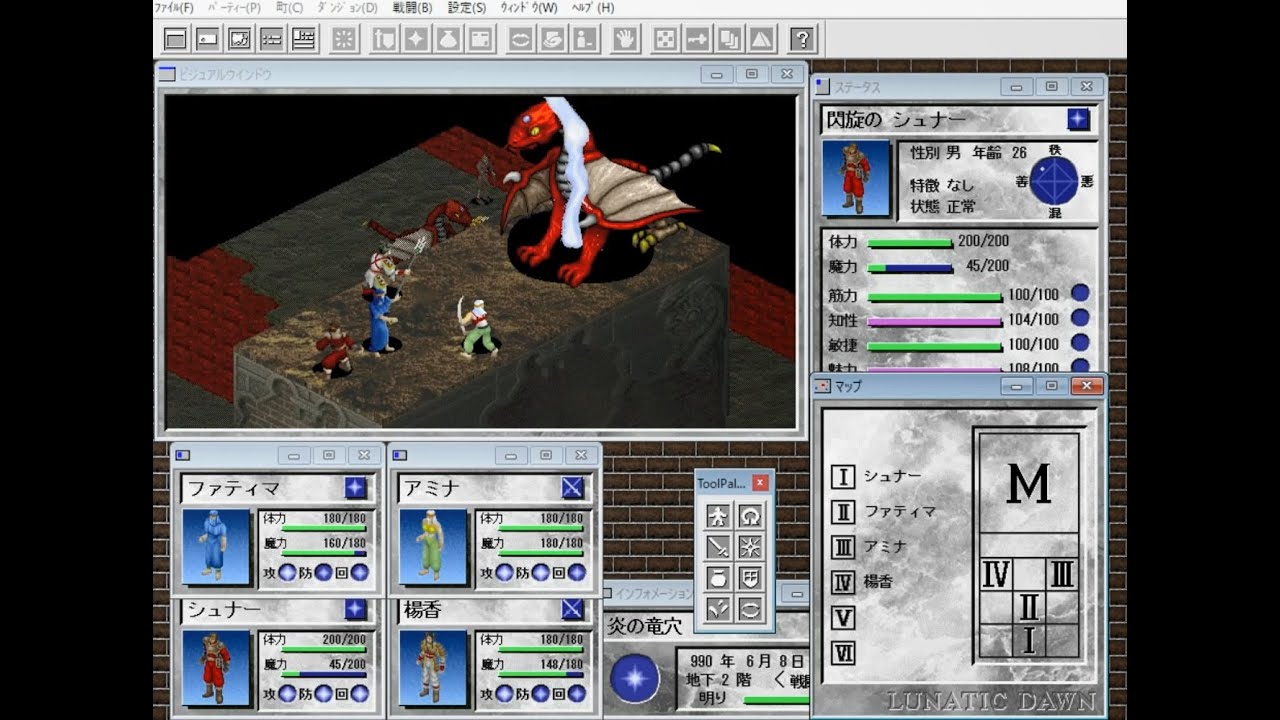Click the detailed list layout toolbar icon

(x=304, y=40)
